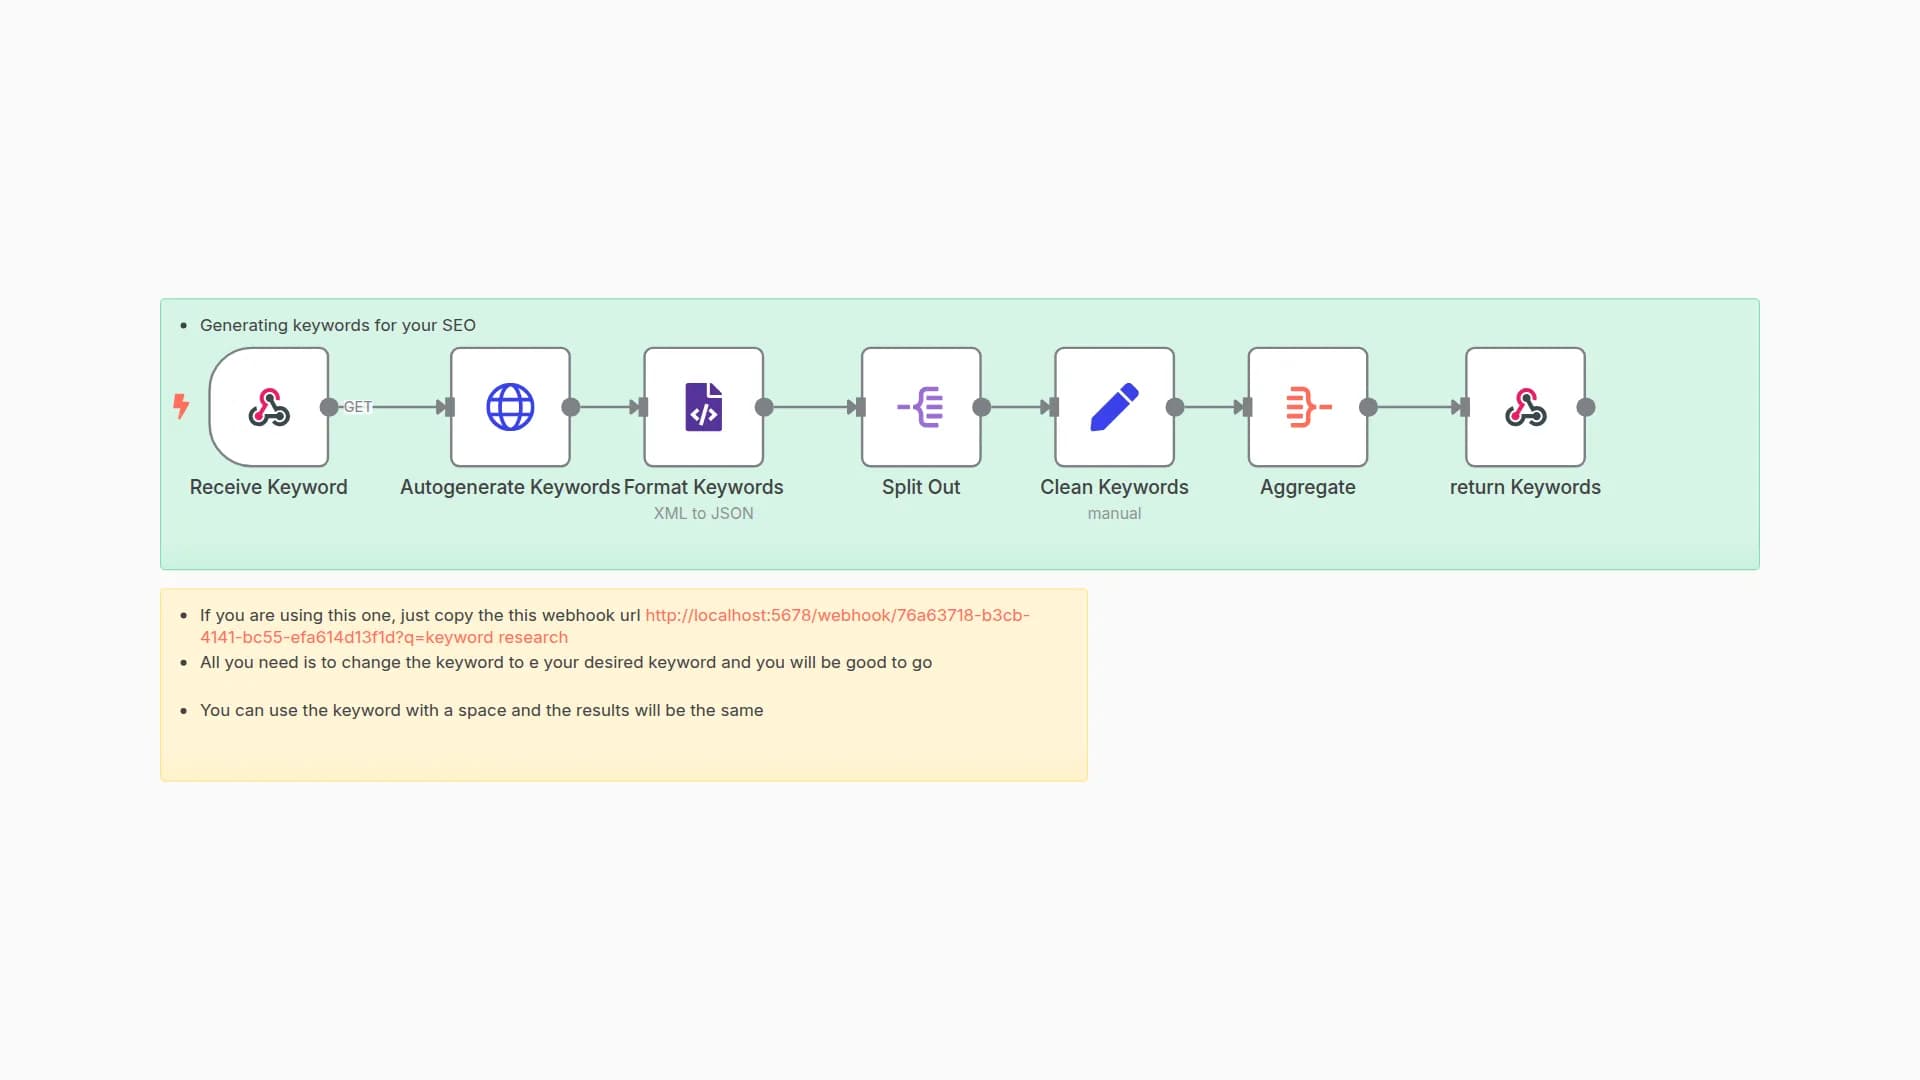Click input connector of return Keywords node
1920x1080 pixels.
tap(1465, 407)
